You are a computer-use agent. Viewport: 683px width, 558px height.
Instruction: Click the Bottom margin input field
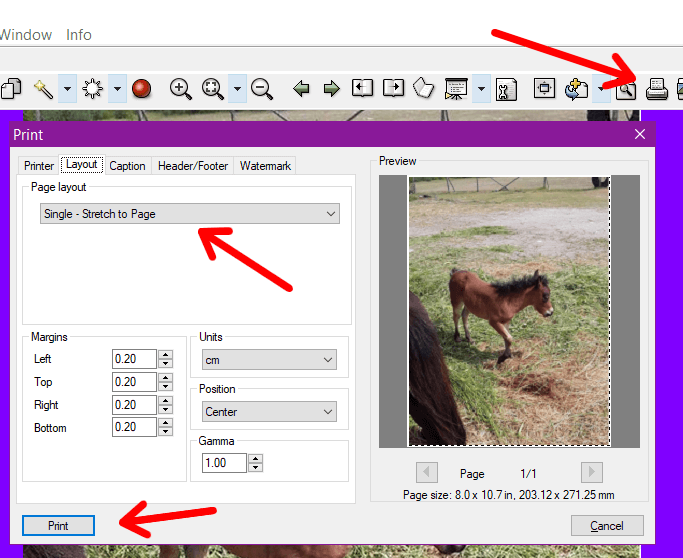134,427
